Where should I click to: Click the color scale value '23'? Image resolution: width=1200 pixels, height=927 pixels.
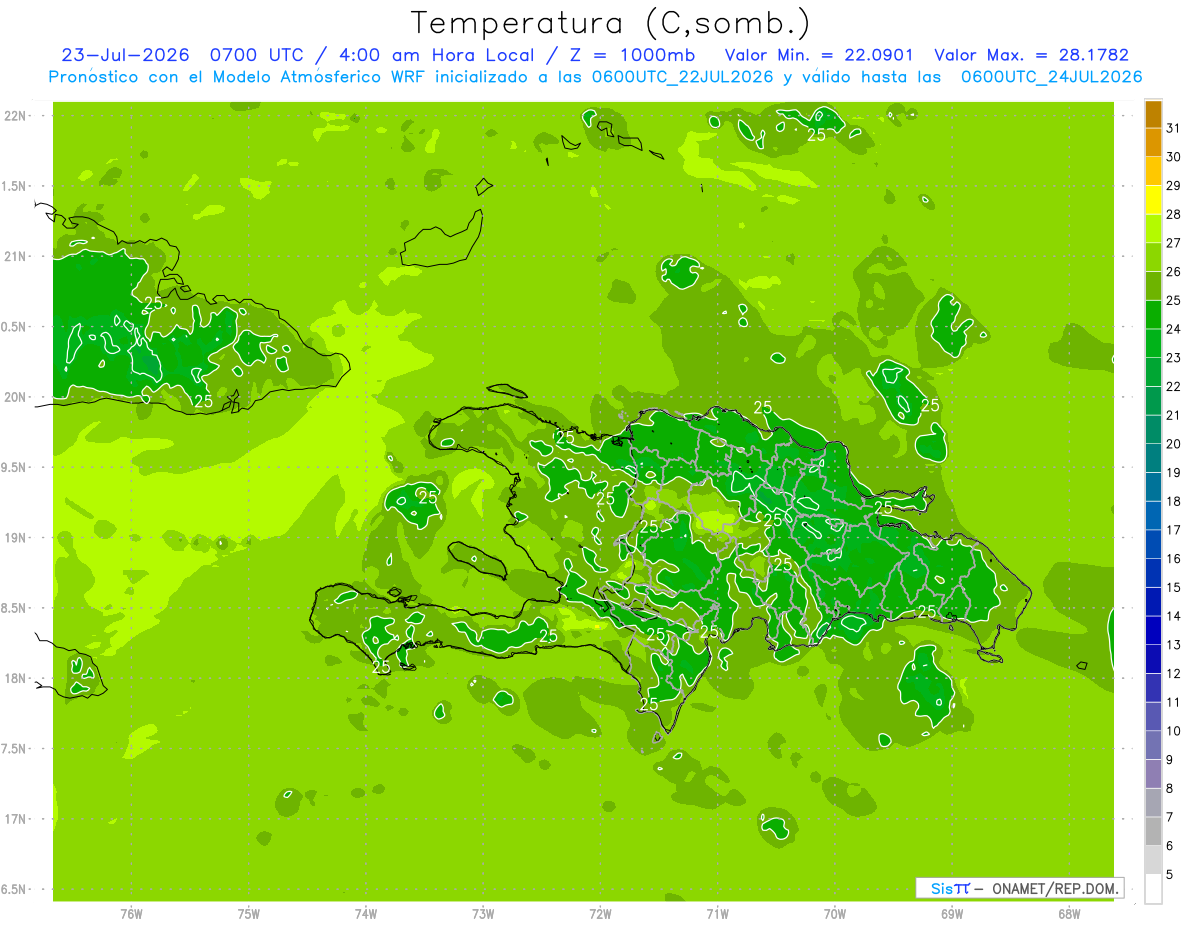tap(1174, 358)
